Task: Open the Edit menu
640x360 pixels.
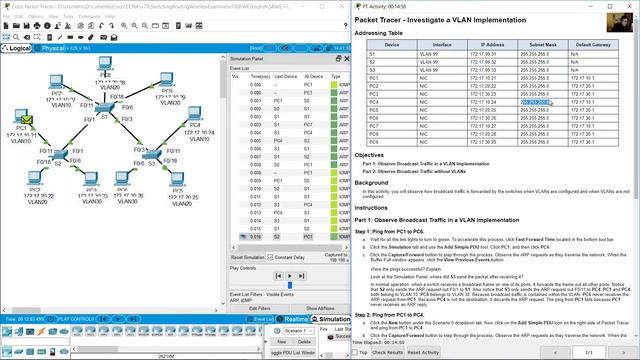Action: [19, 16]
